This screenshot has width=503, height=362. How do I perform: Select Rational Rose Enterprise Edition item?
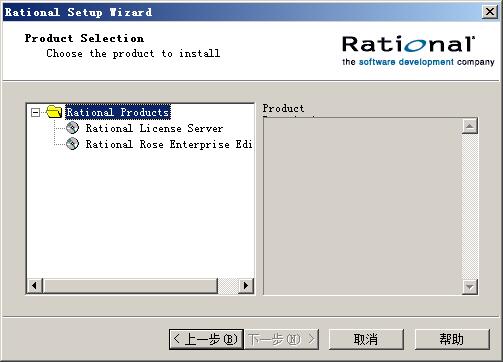(169, 144)
